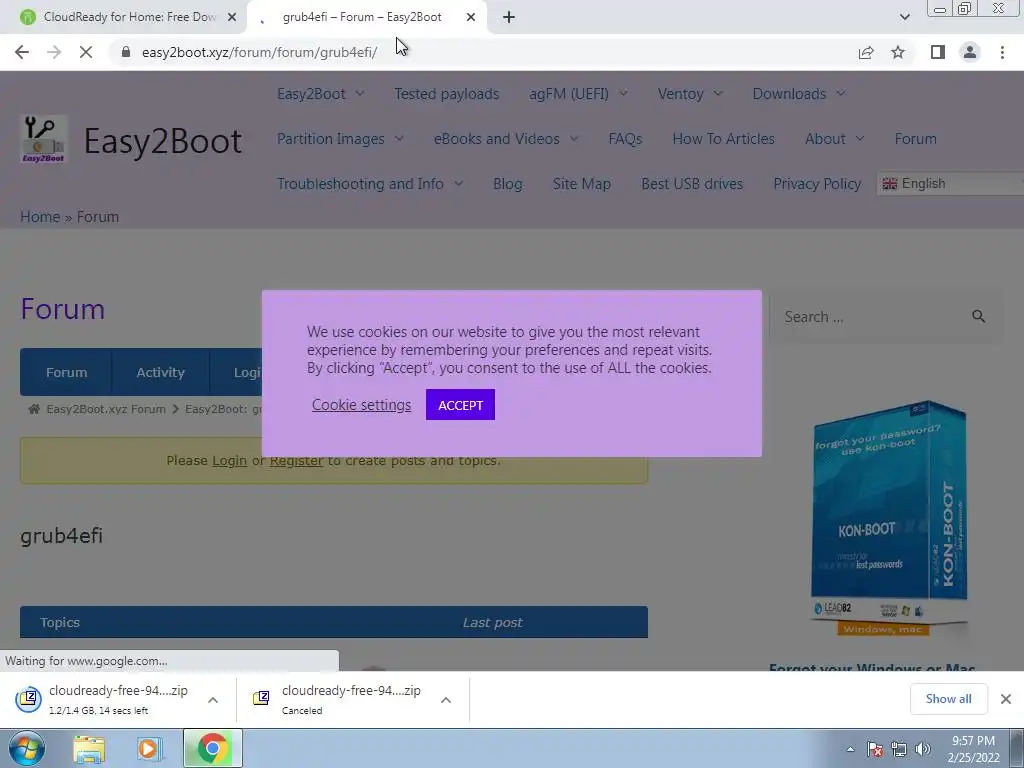
Task: Open the Forum menu item
Action: coord(916,139)
